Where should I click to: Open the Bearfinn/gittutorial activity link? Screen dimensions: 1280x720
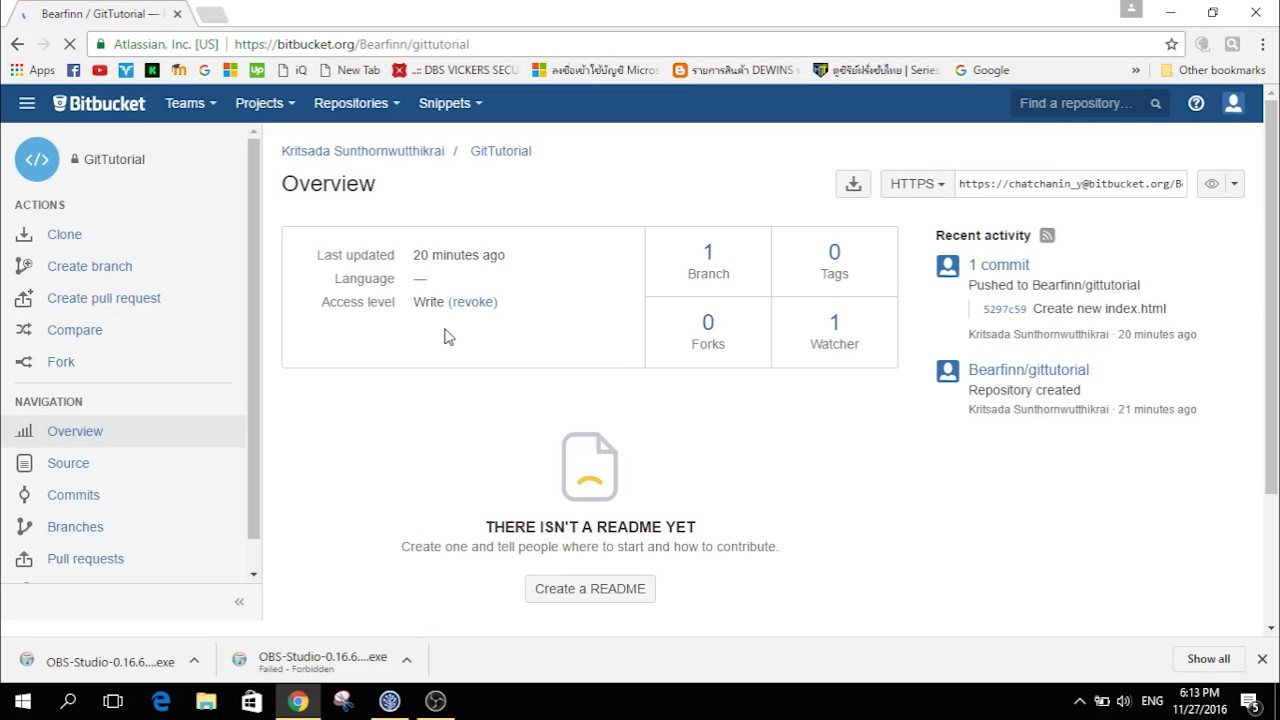(1028, 370)
